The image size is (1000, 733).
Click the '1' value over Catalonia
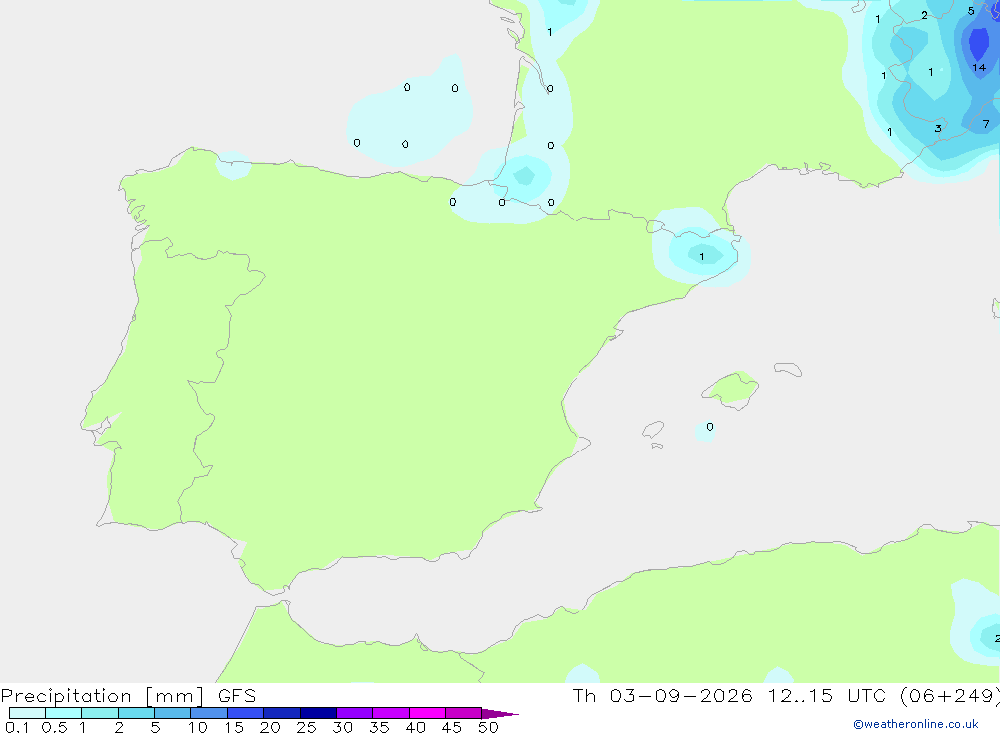tap(702, 256)
